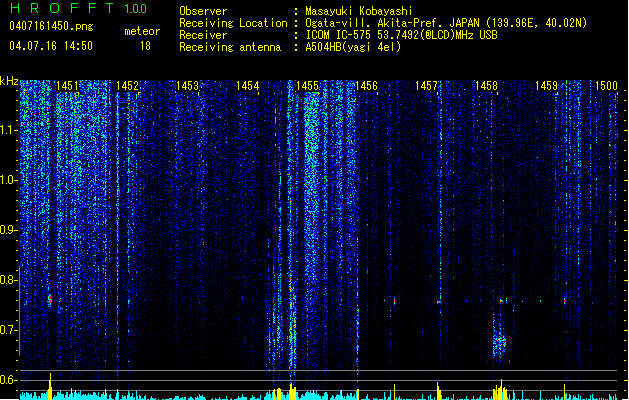Click the 1456 time marker
Screen dimensions: 629x400
coord(366,86)
